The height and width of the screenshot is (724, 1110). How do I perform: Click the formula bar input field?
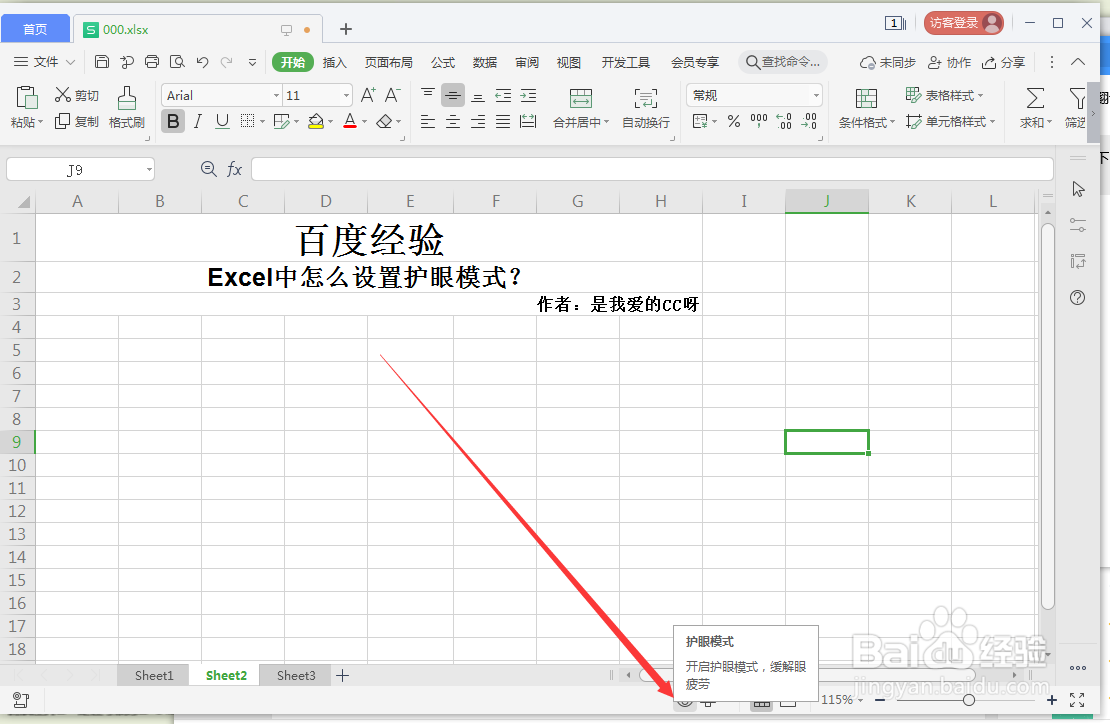point(652,169)
